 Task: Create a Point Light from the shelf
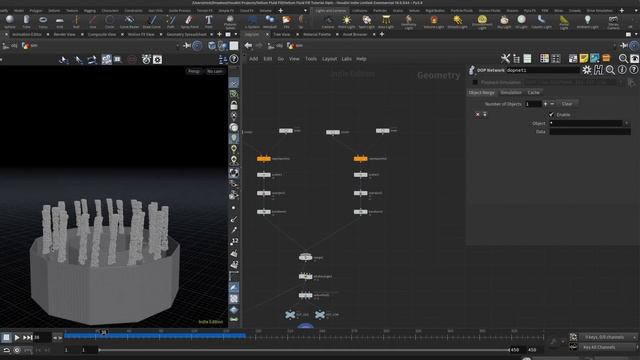click(346, 21)
